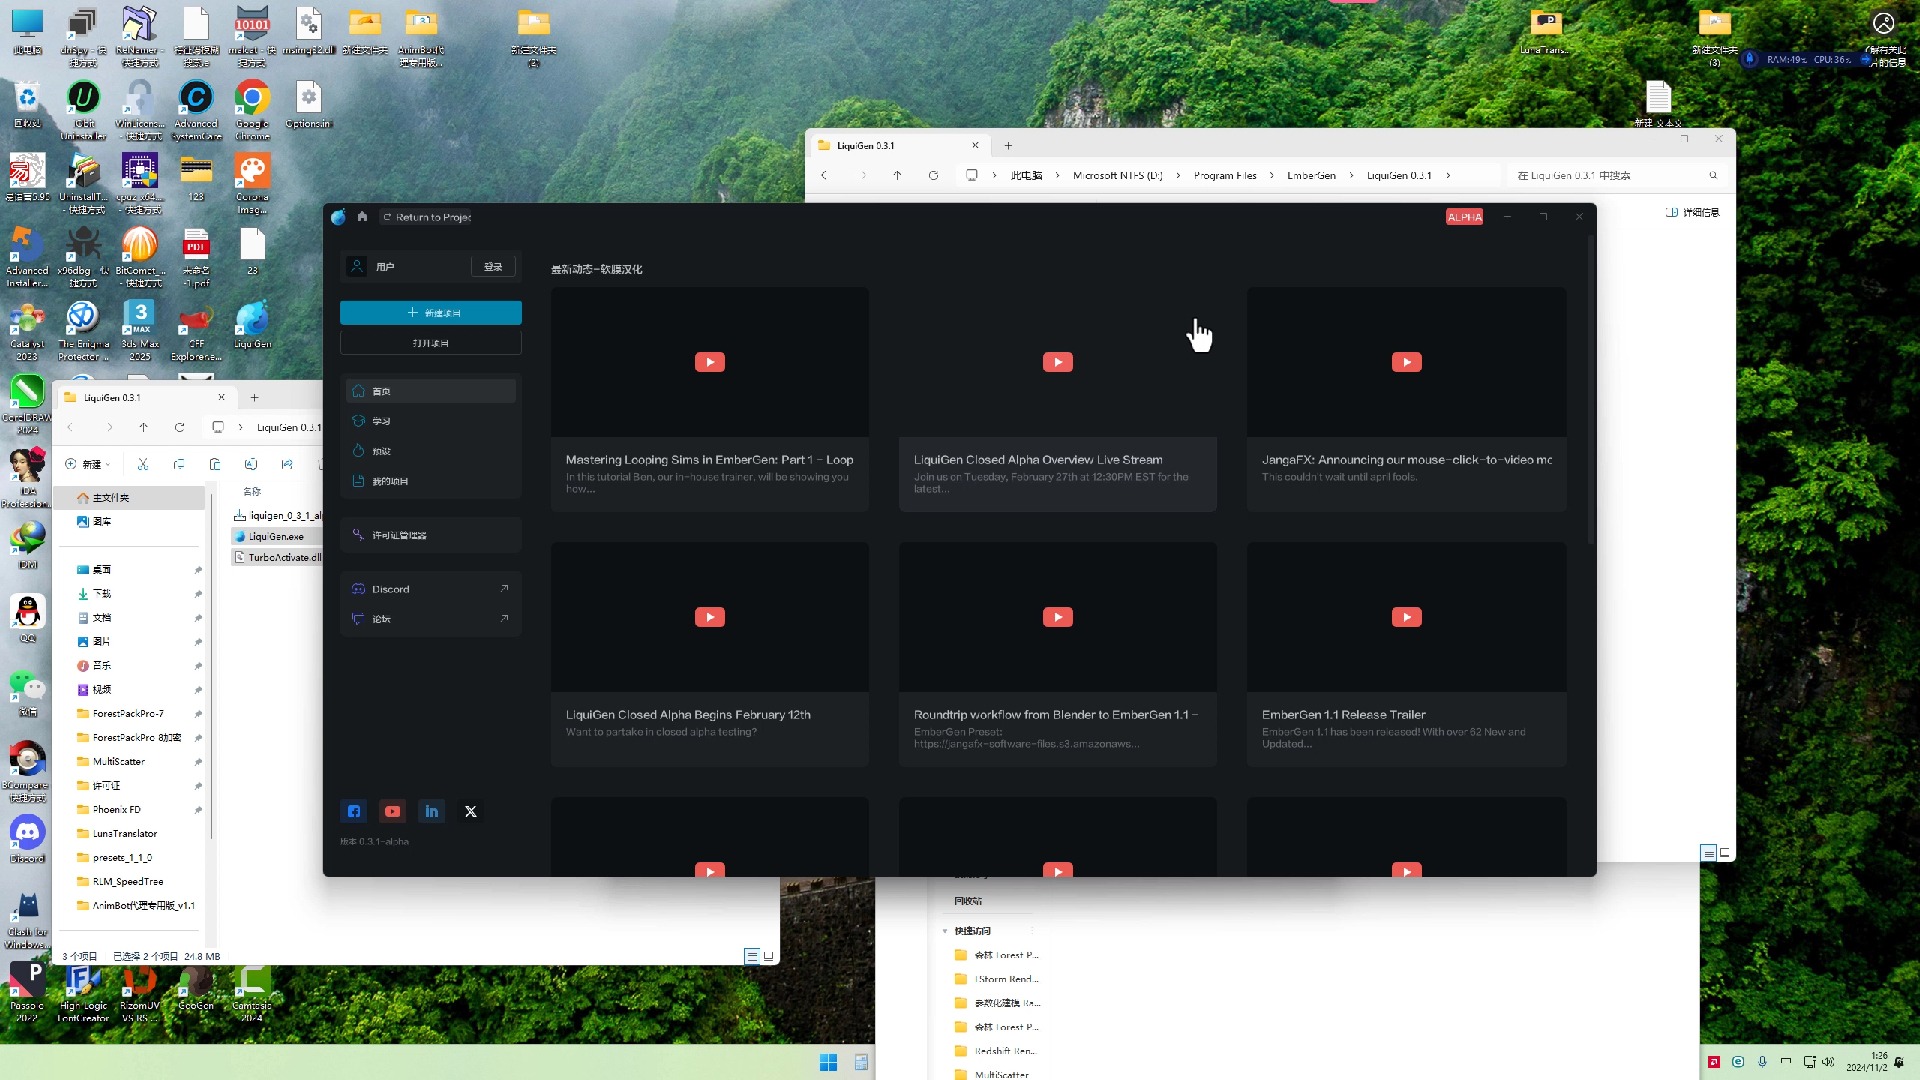Click the LiquiGen news list scrollbar
Viewport: 1920px width, 1080px height.
(1591, 390)
